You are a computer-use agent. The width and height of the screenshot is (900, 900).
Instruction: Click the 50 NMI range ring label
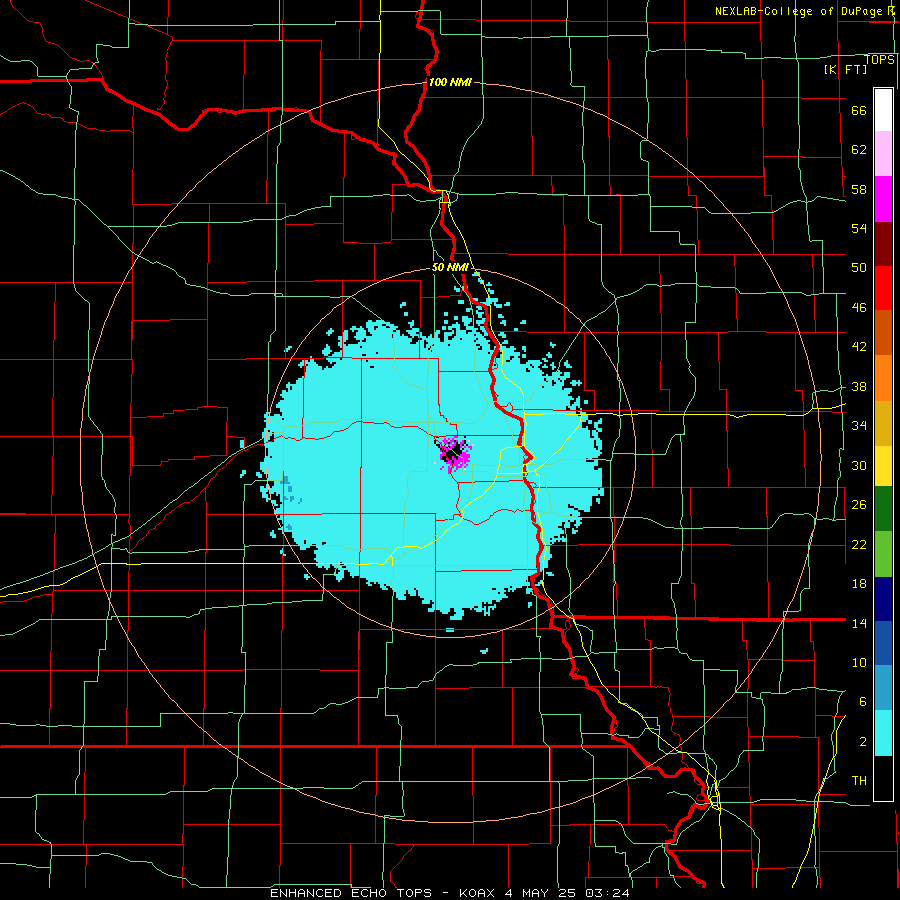click(451, 267)
